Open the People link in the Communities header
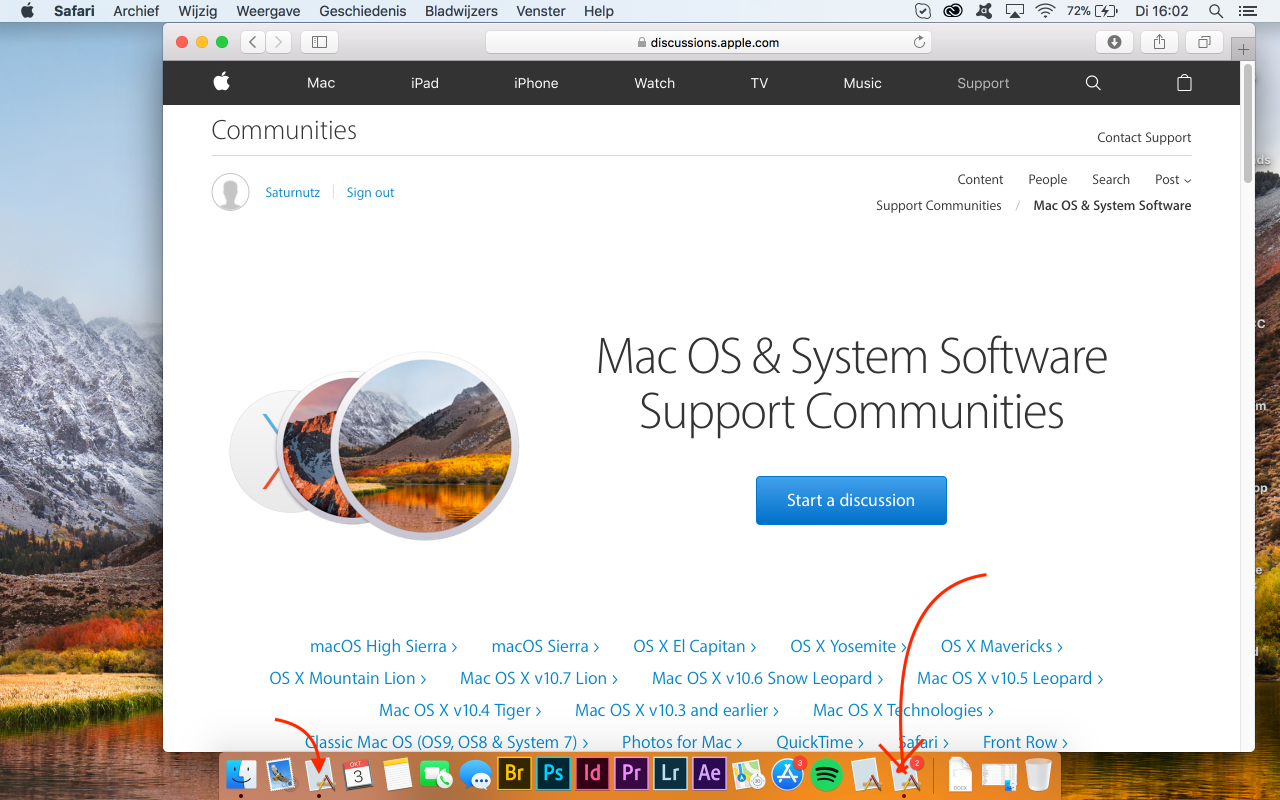Screen dimensions: 1280x800 coord(1048,179)
